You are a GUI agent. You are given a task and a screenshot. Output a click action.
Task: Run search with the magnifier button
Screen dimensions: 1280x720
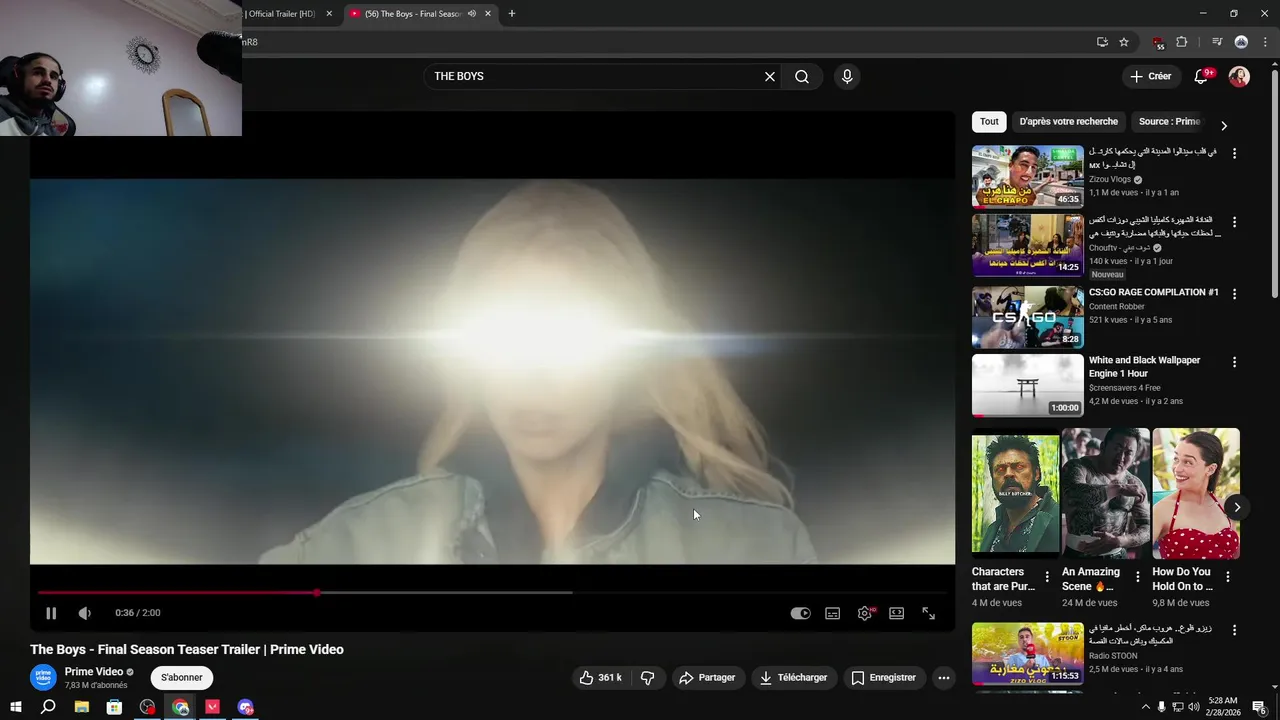coord(802,76)
